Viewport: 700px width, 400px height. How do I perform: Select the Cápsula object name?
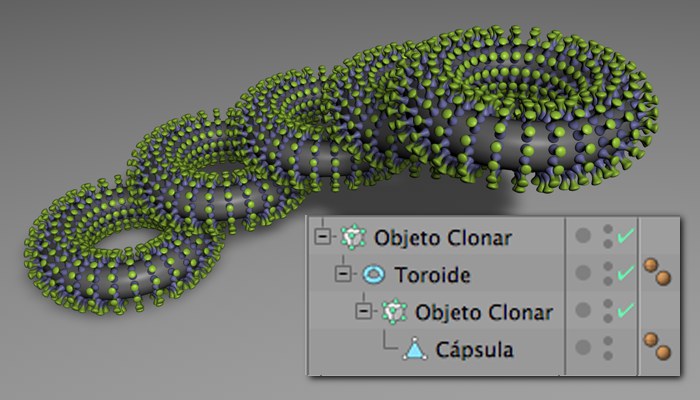(x=474, y=350)
